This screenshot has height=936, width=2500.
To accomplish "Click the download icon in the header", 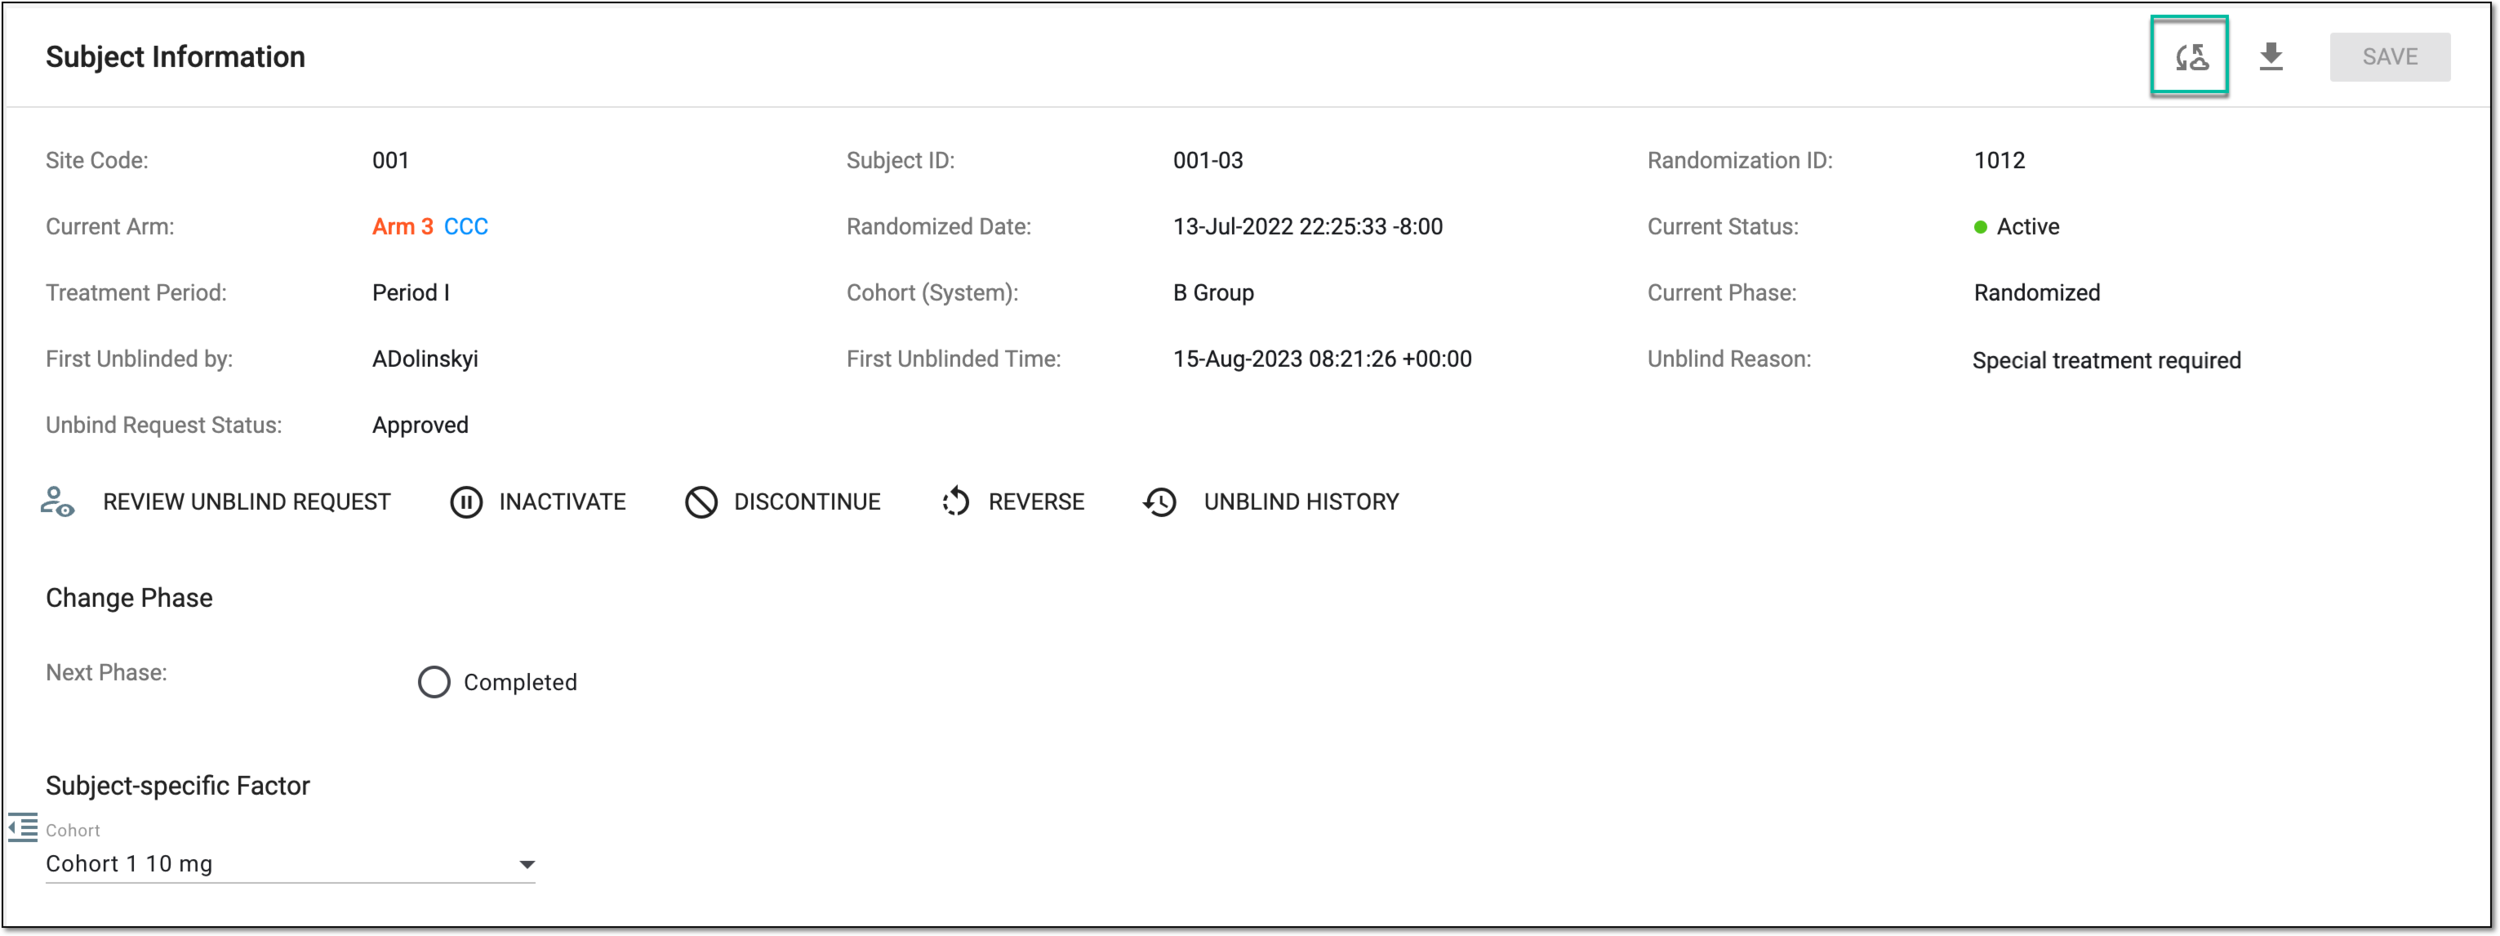I will (x=2271, y=56).
